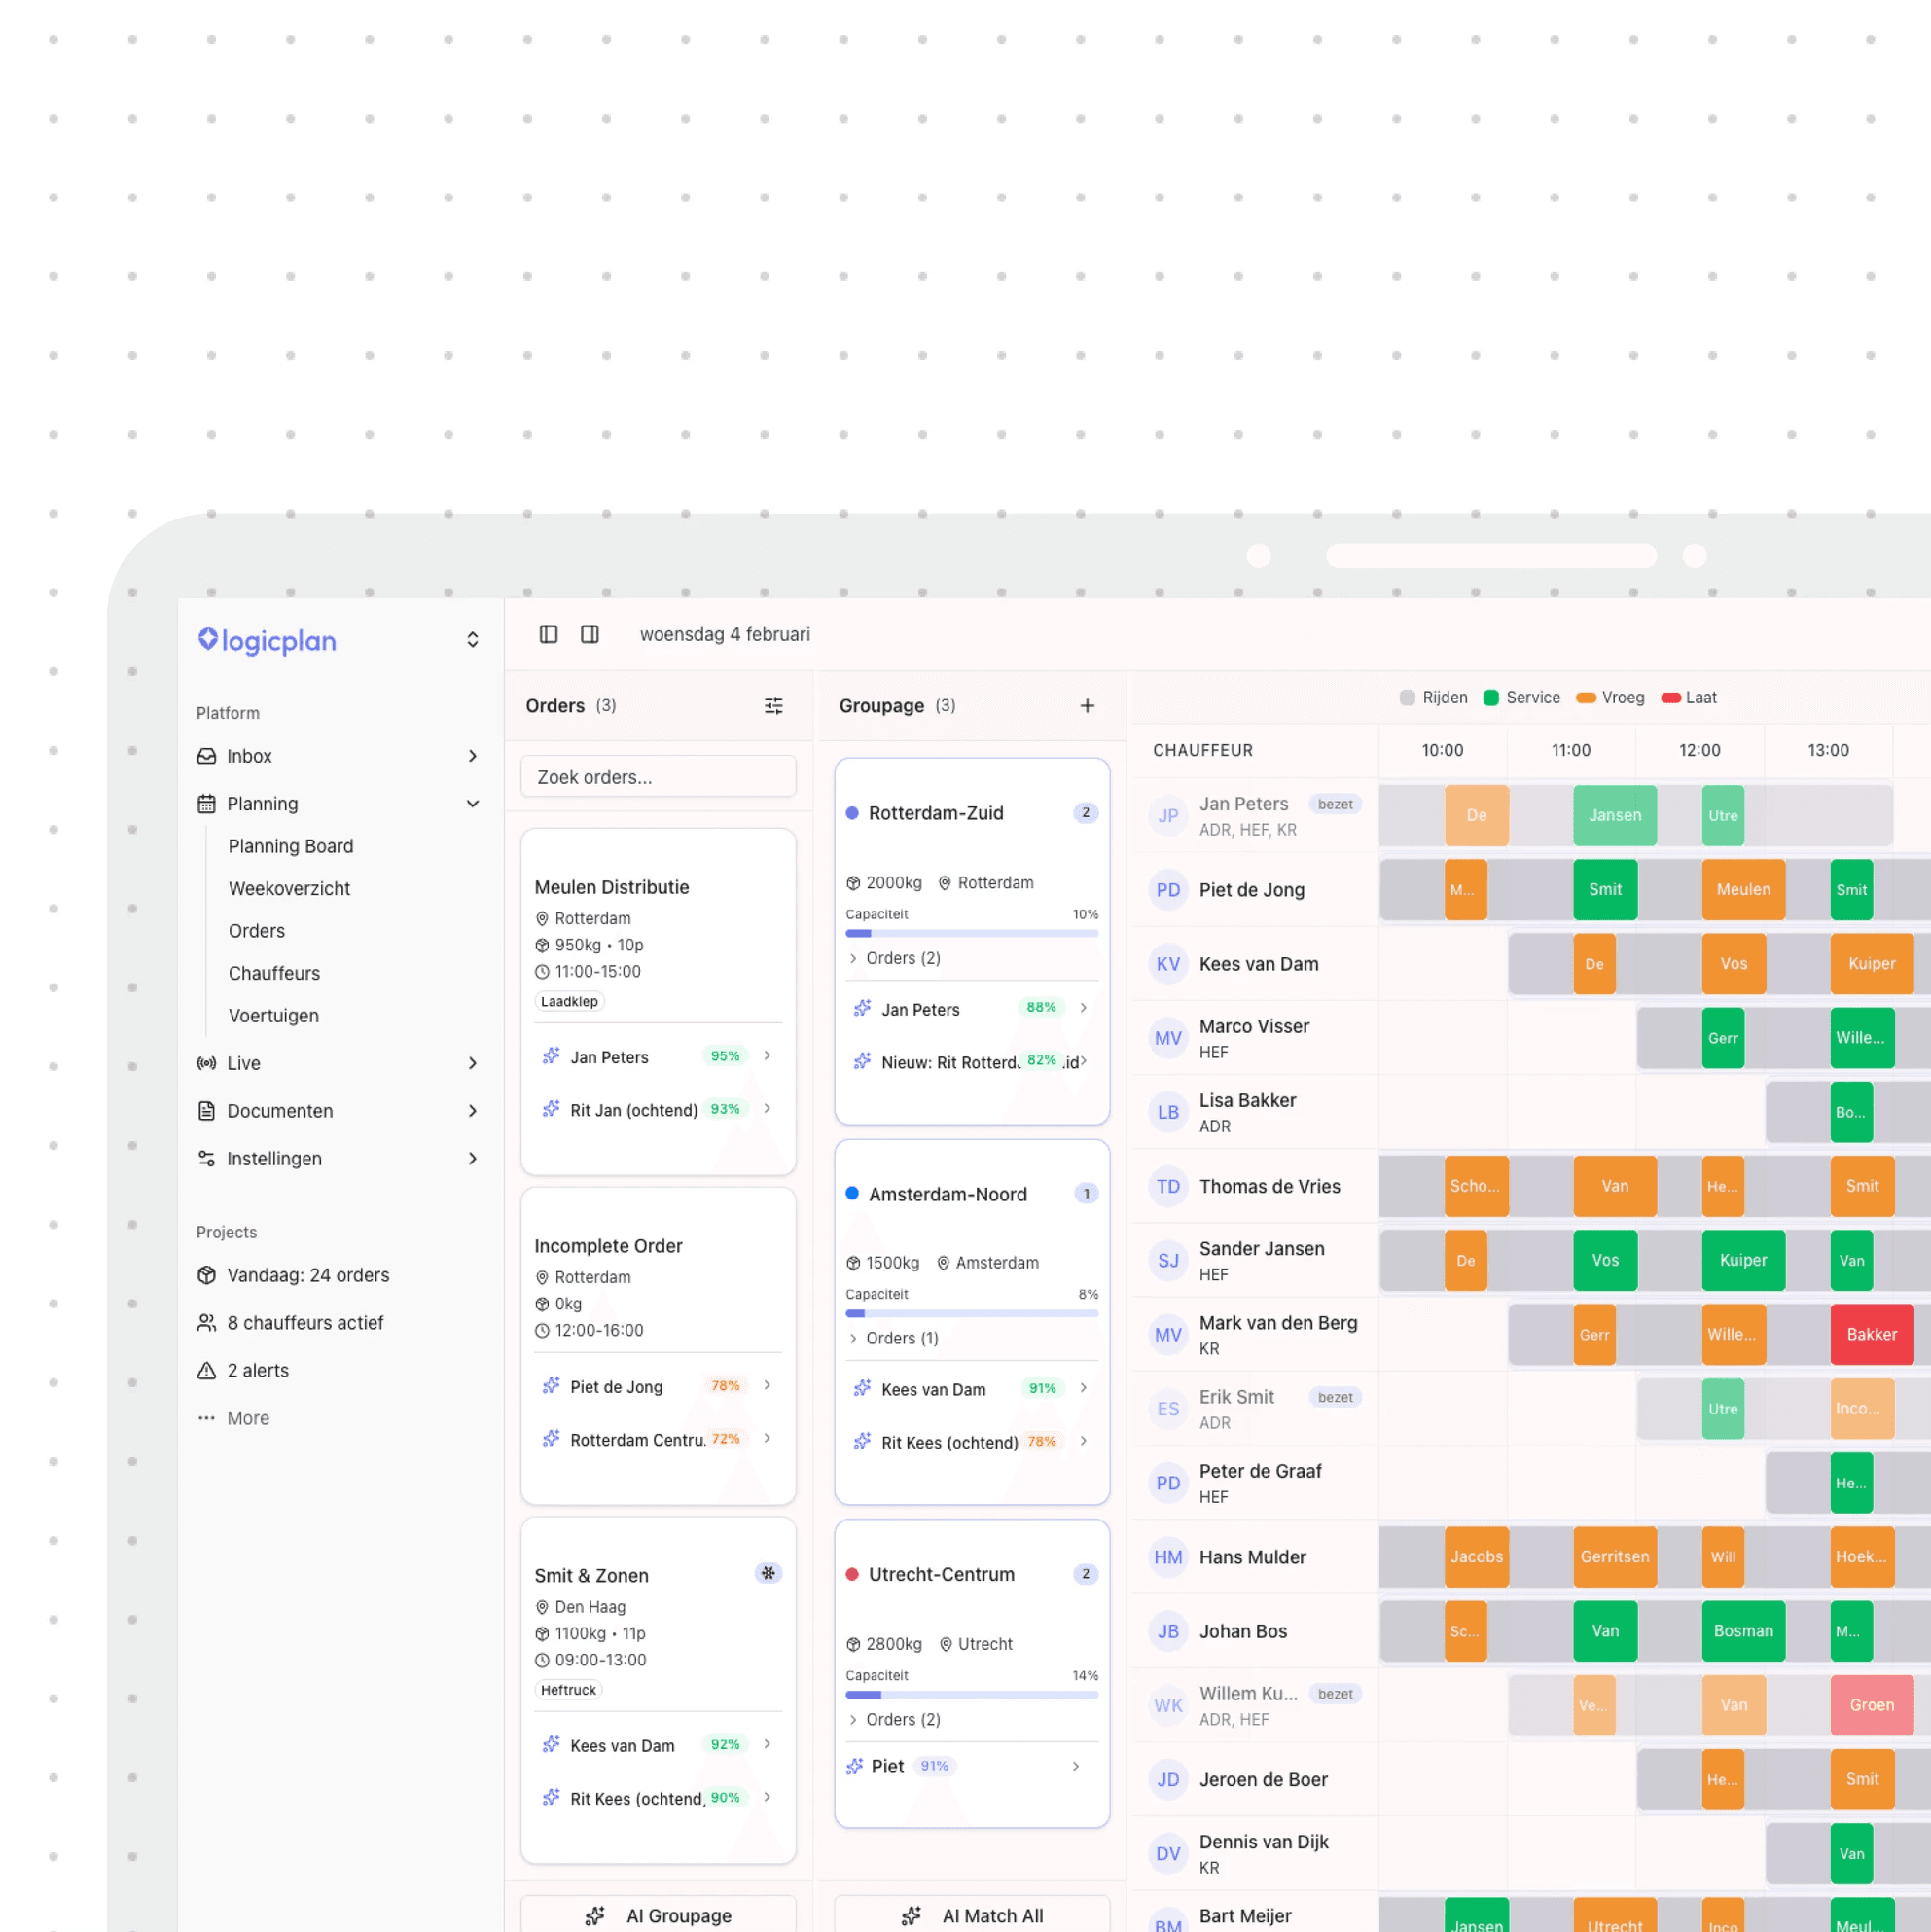Screen dimensions: 1931x1932
Task: Collapse the Planning menu chevron
Action: click(x=472, y=804)
